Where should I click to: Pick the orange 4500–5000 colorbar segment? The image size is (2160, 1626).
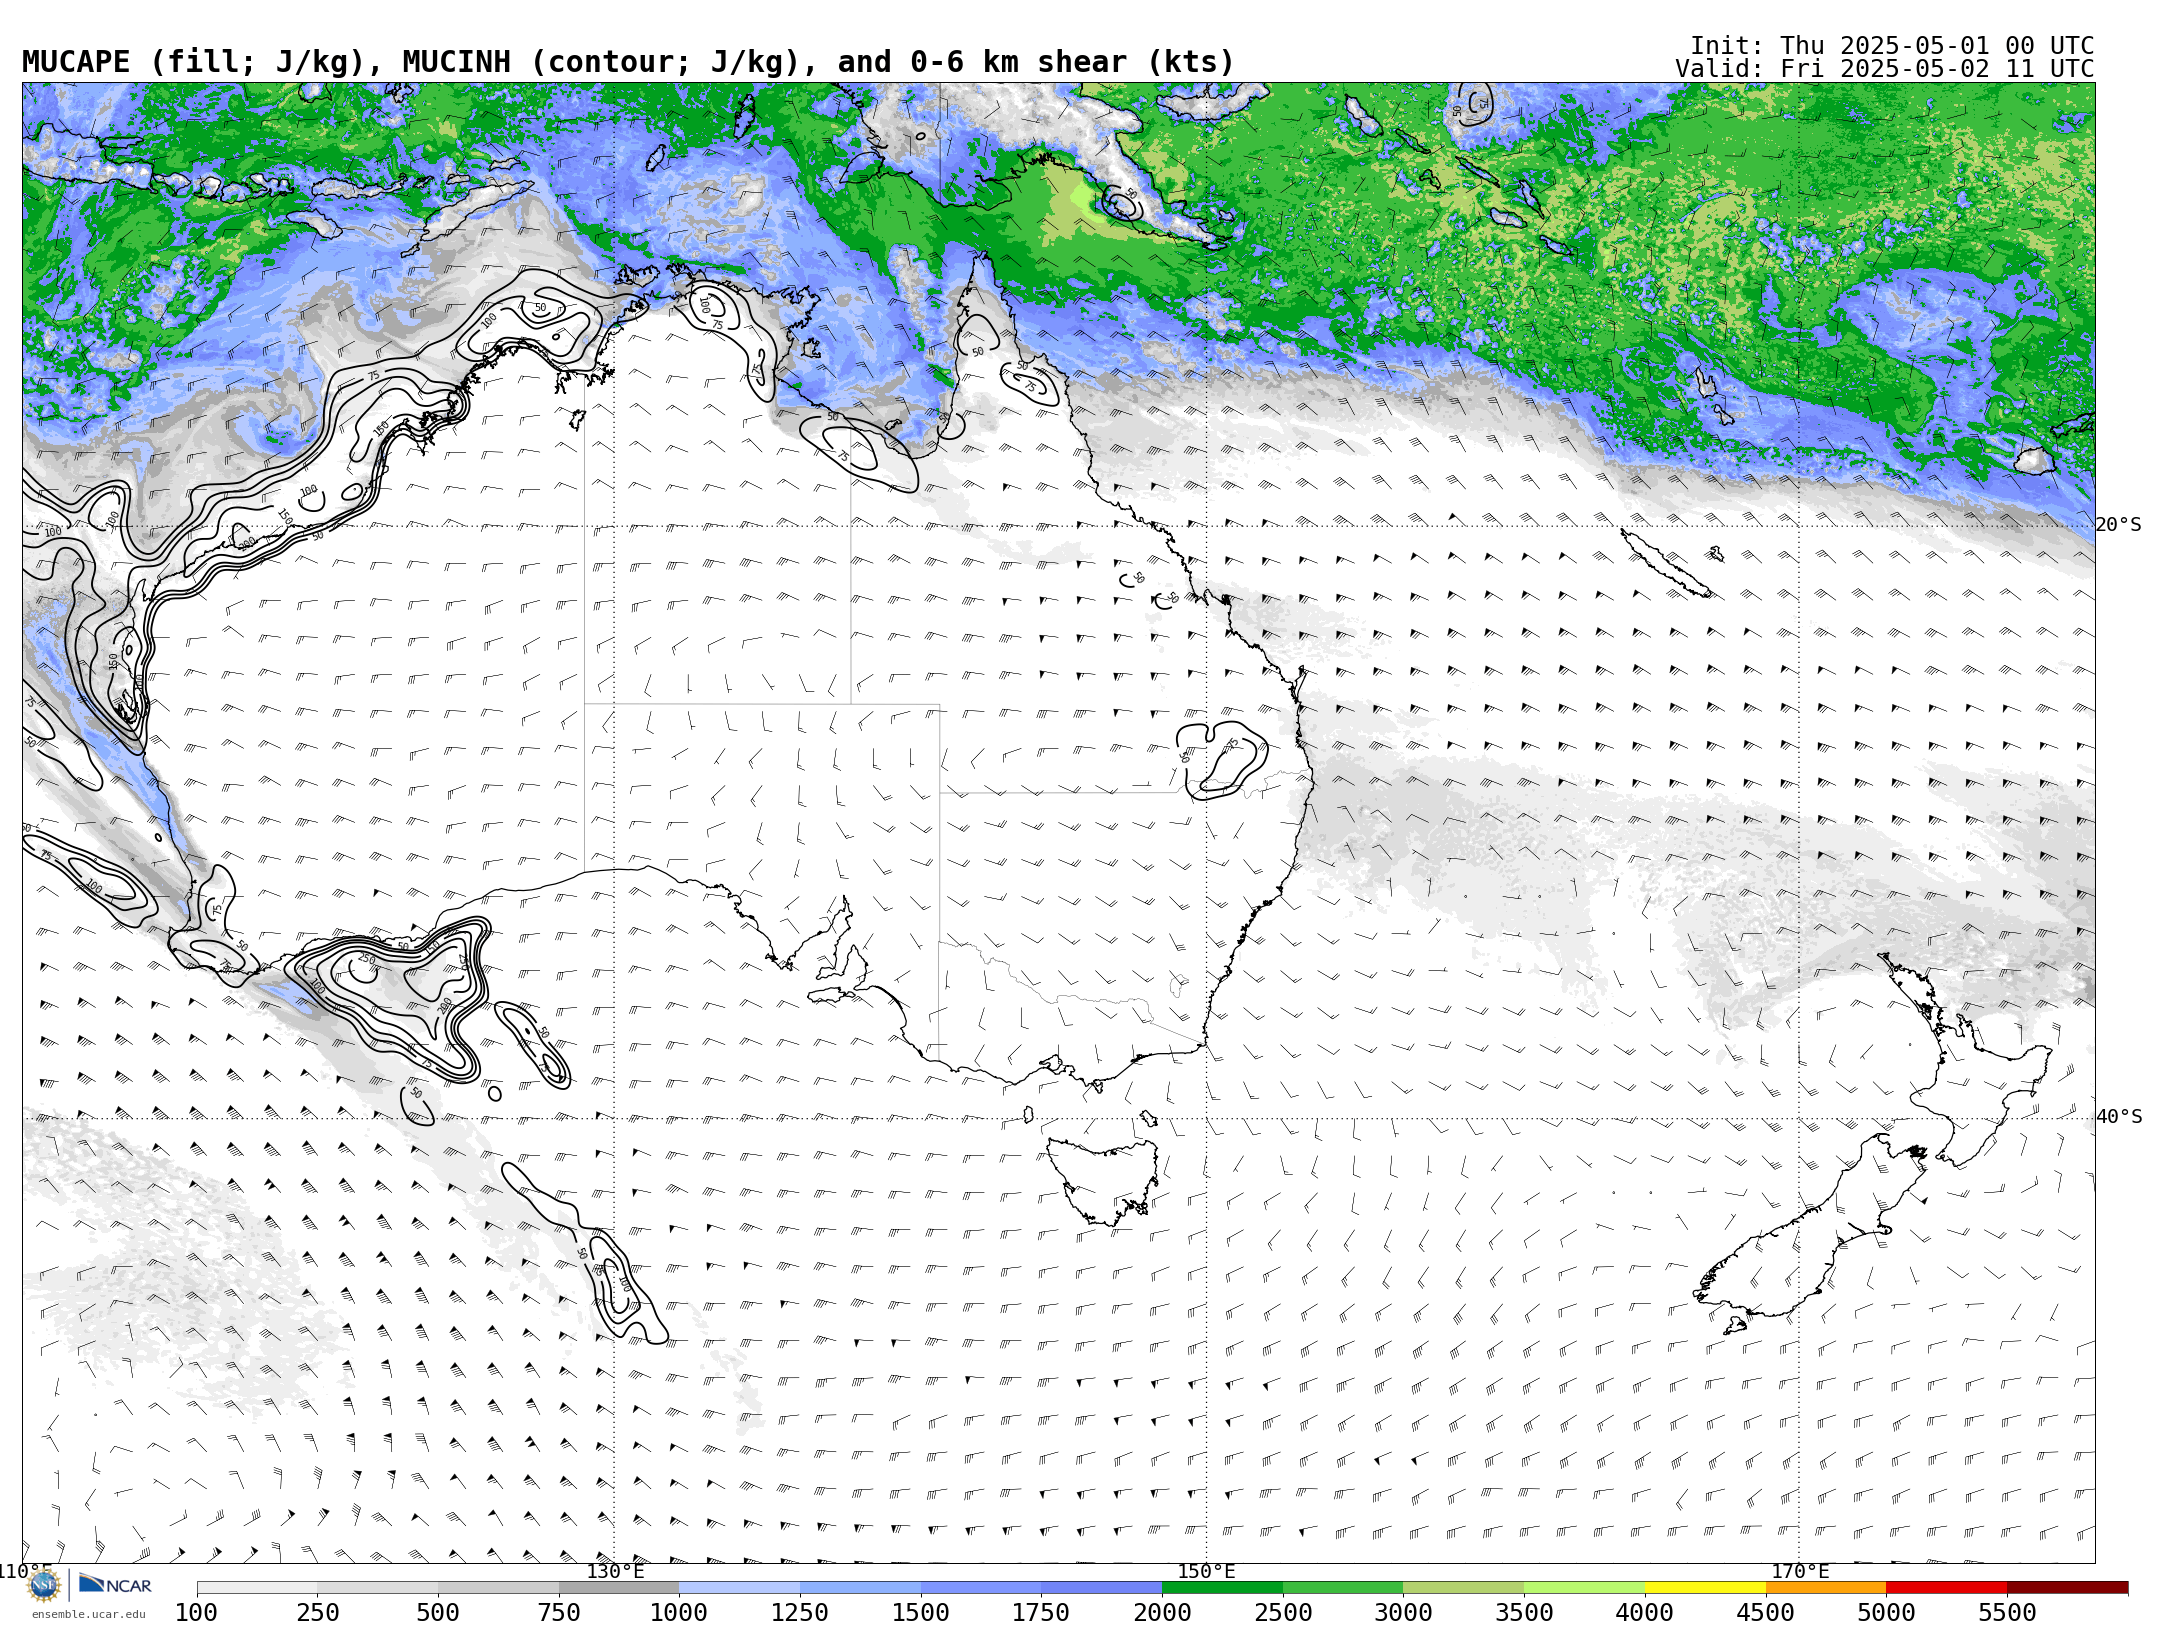[x=1826, y=1588]
